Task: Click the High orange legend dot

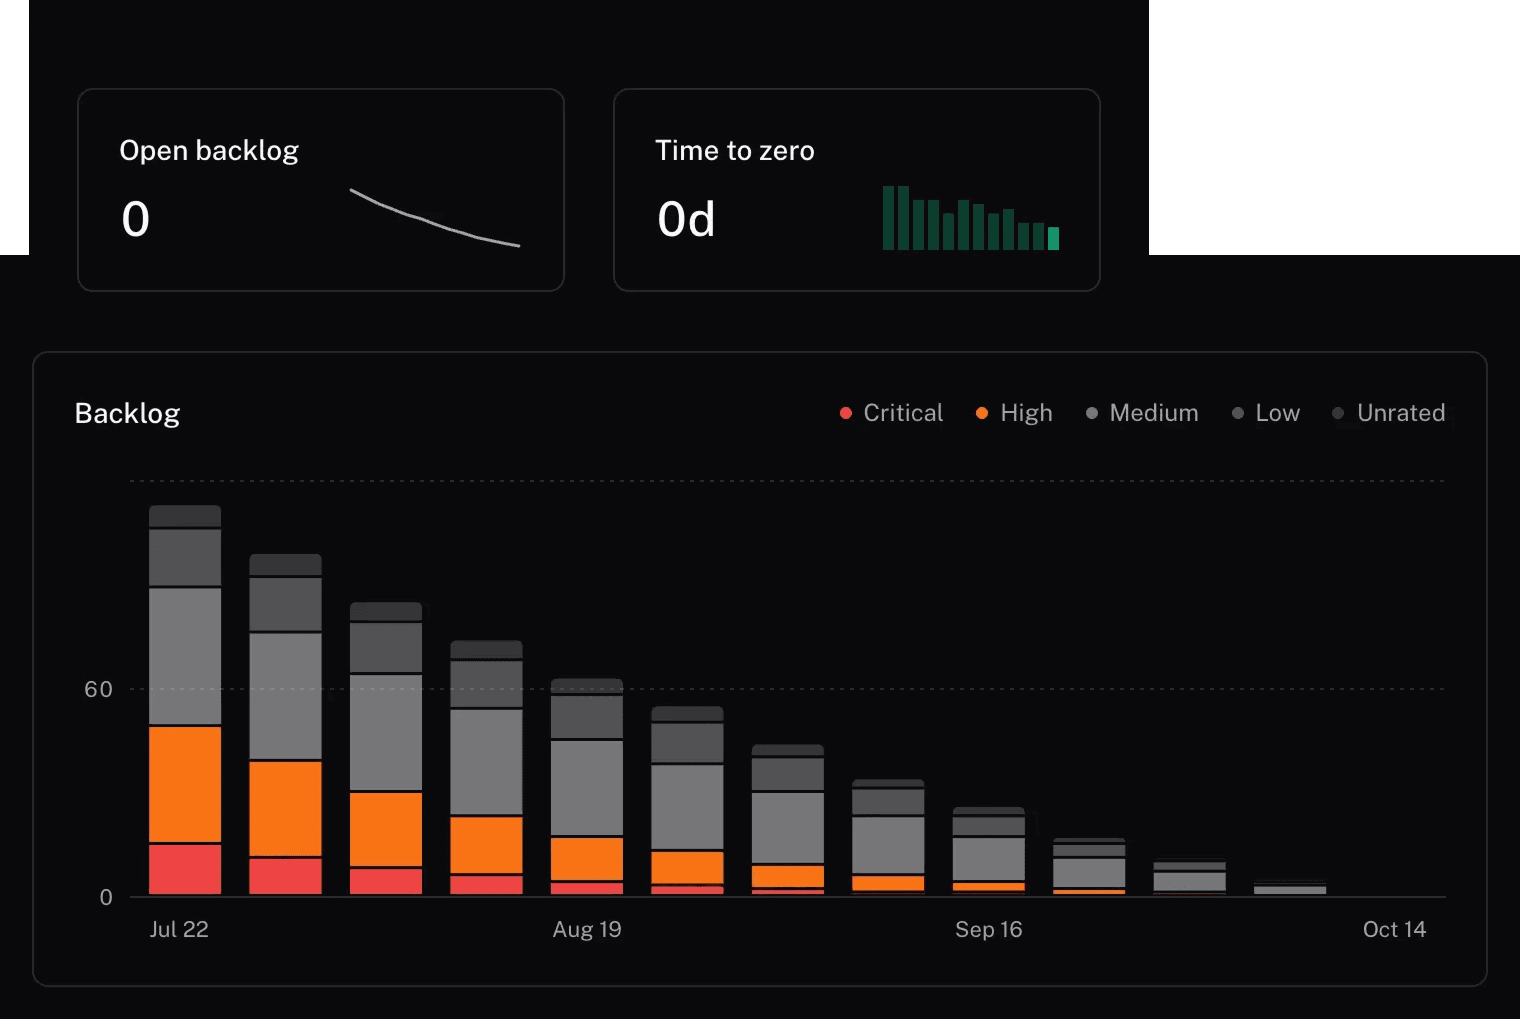Action: (982, 413)
